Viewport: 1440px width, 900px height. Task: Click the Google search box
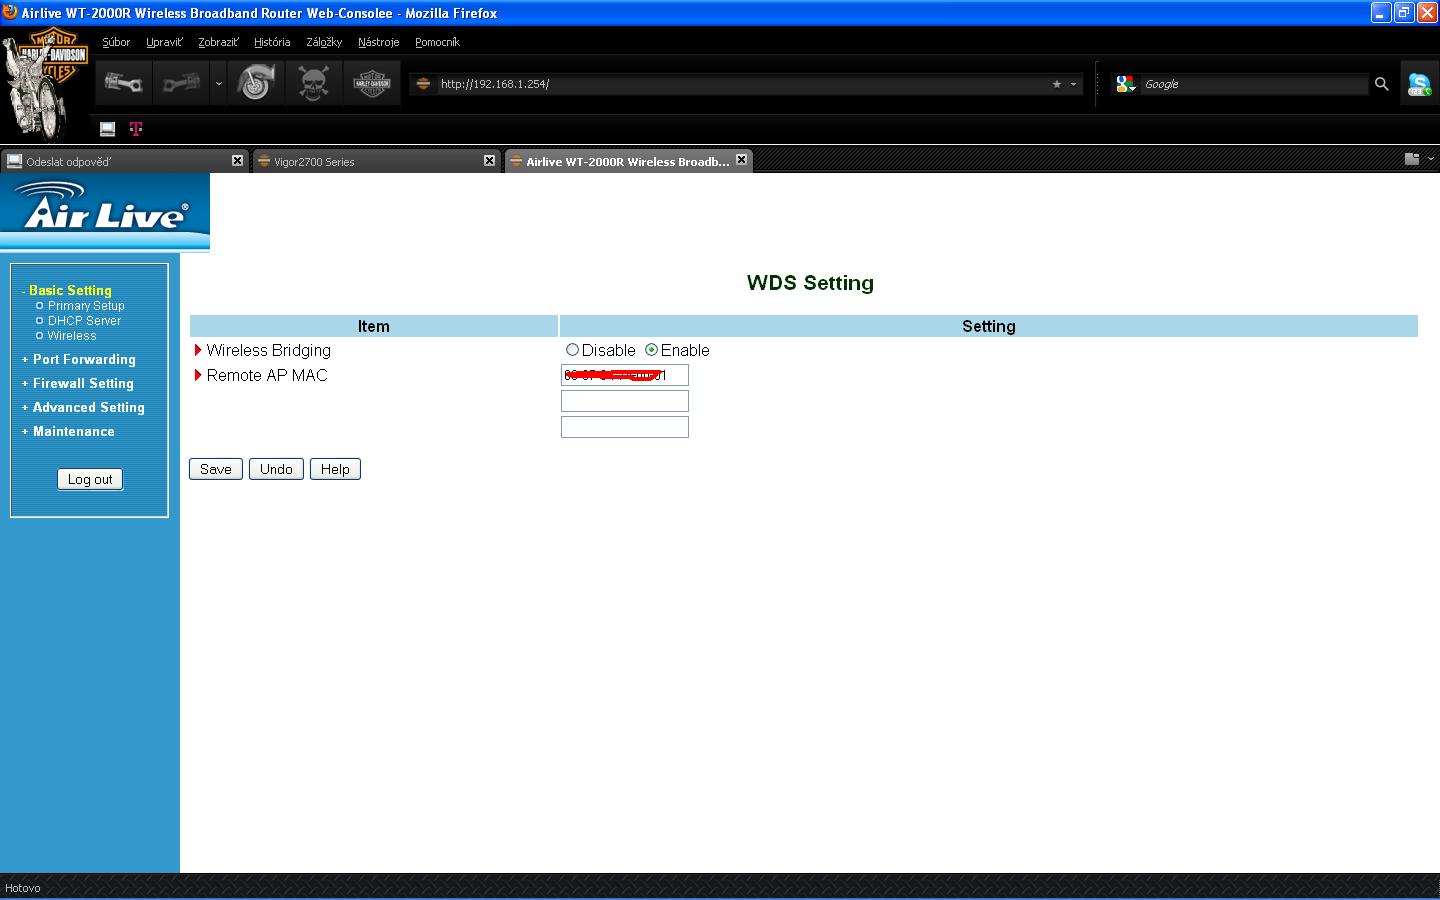[x=1255, y=84]
